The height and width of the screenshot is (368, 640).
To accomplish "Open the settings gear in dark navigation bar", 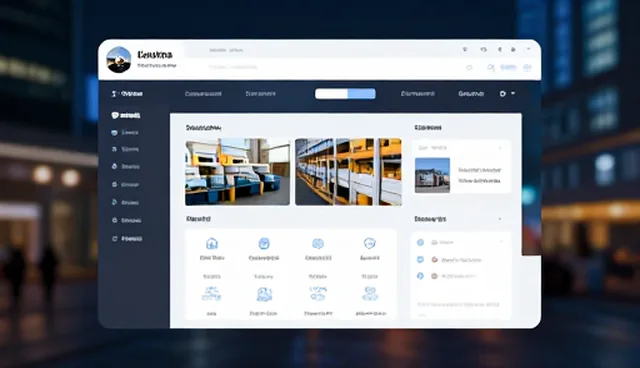I will point(502,94).
